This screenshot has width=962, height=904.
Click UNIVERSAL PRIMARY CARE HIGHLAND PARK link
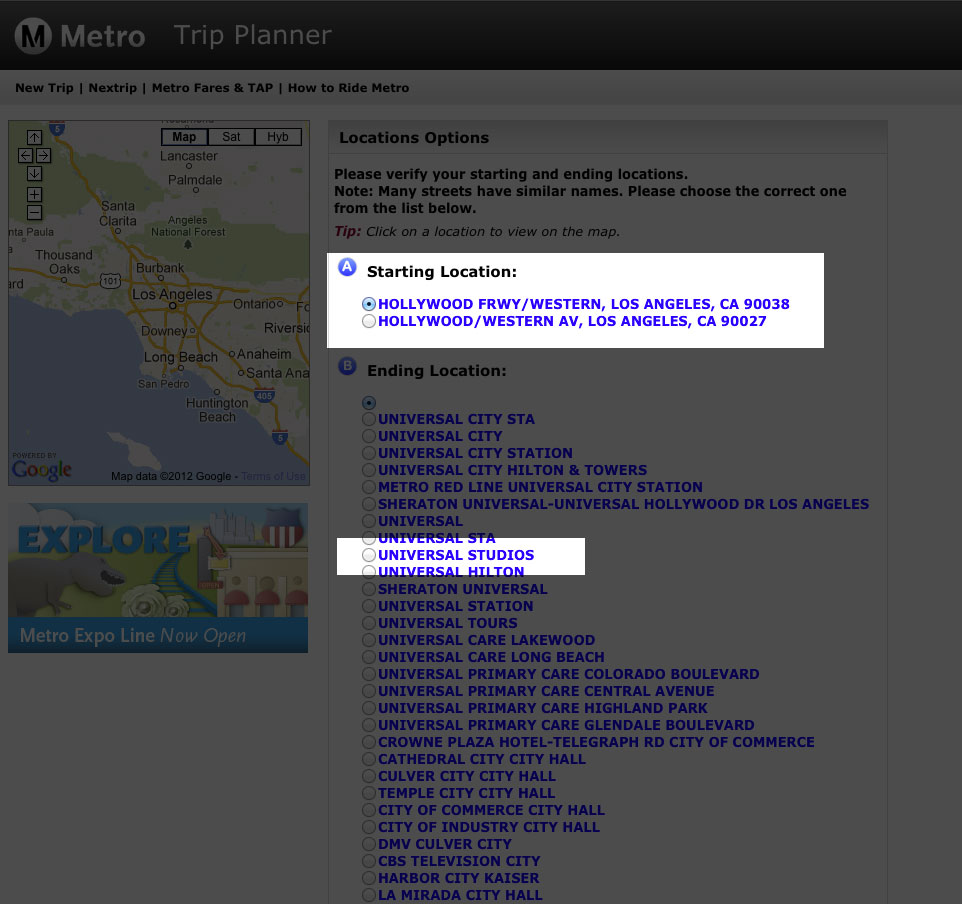click(542, 708)
